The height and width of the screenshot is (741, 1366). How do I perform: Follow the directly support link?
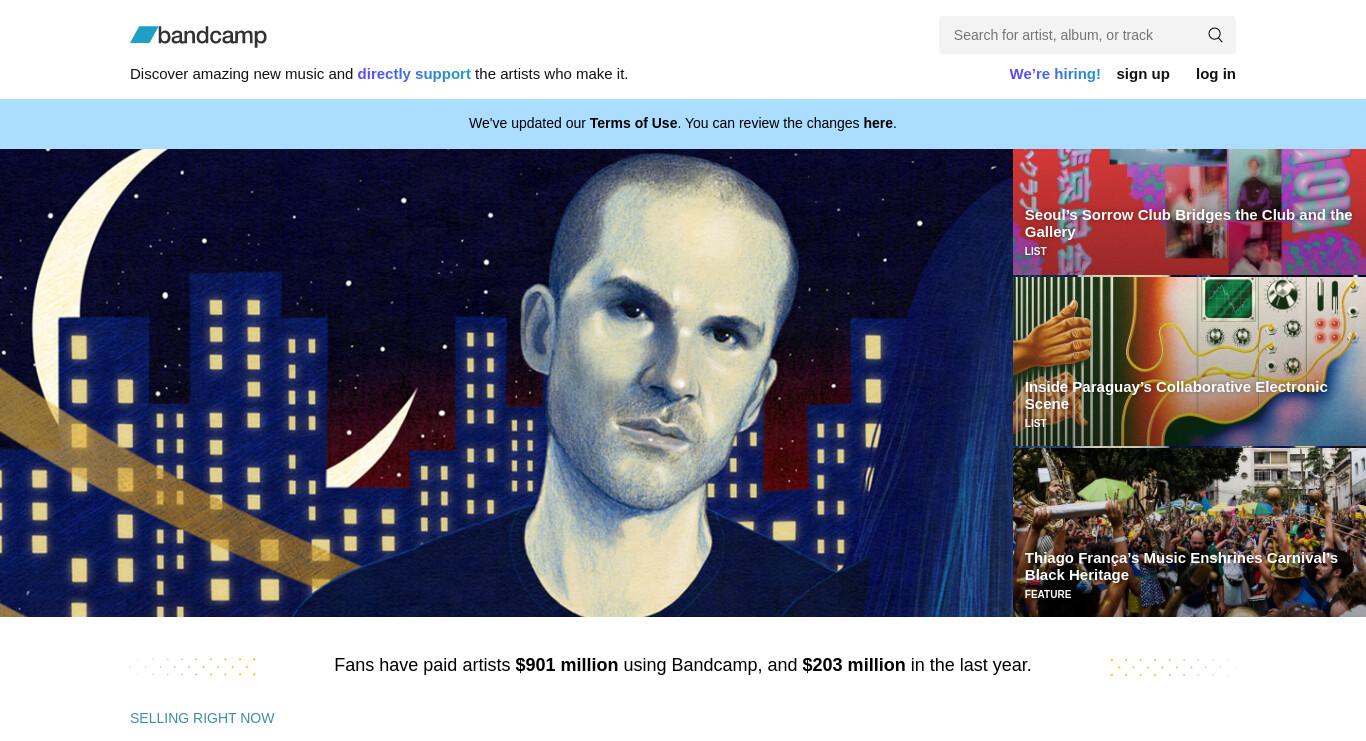414,74
